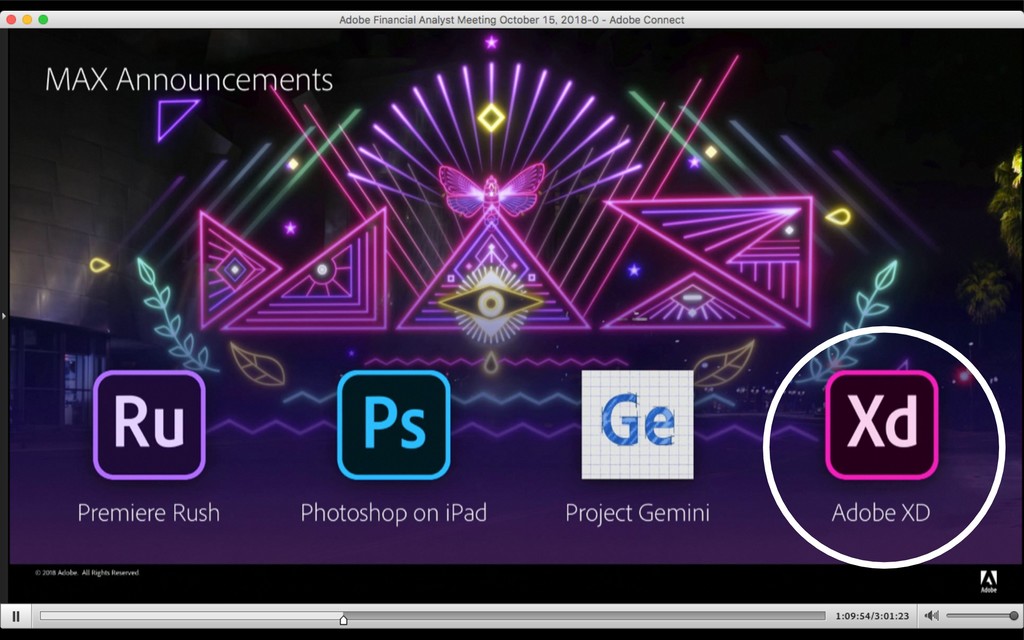Click the Project Gemini Ge icon
This screenshot has width=1024, height=640.
637,424
